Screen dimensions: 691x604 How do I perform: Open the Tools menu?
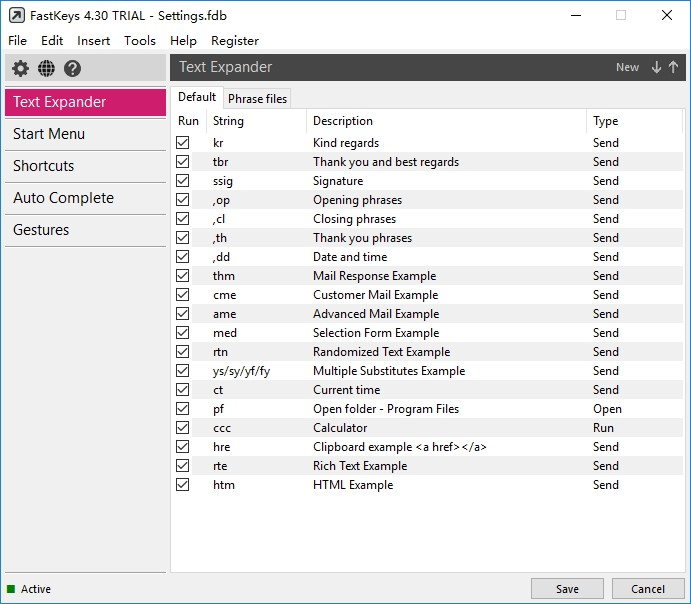tap(140, 41)
